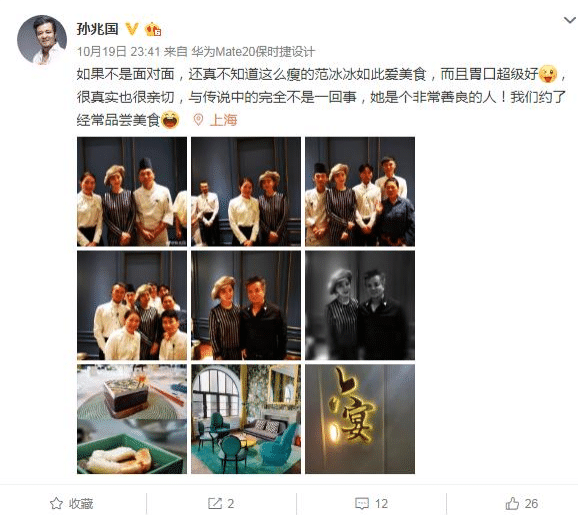Open the center photo of two people
This screenshot has height=515, width=578.
pyautogui.click(x=246, y=306)
